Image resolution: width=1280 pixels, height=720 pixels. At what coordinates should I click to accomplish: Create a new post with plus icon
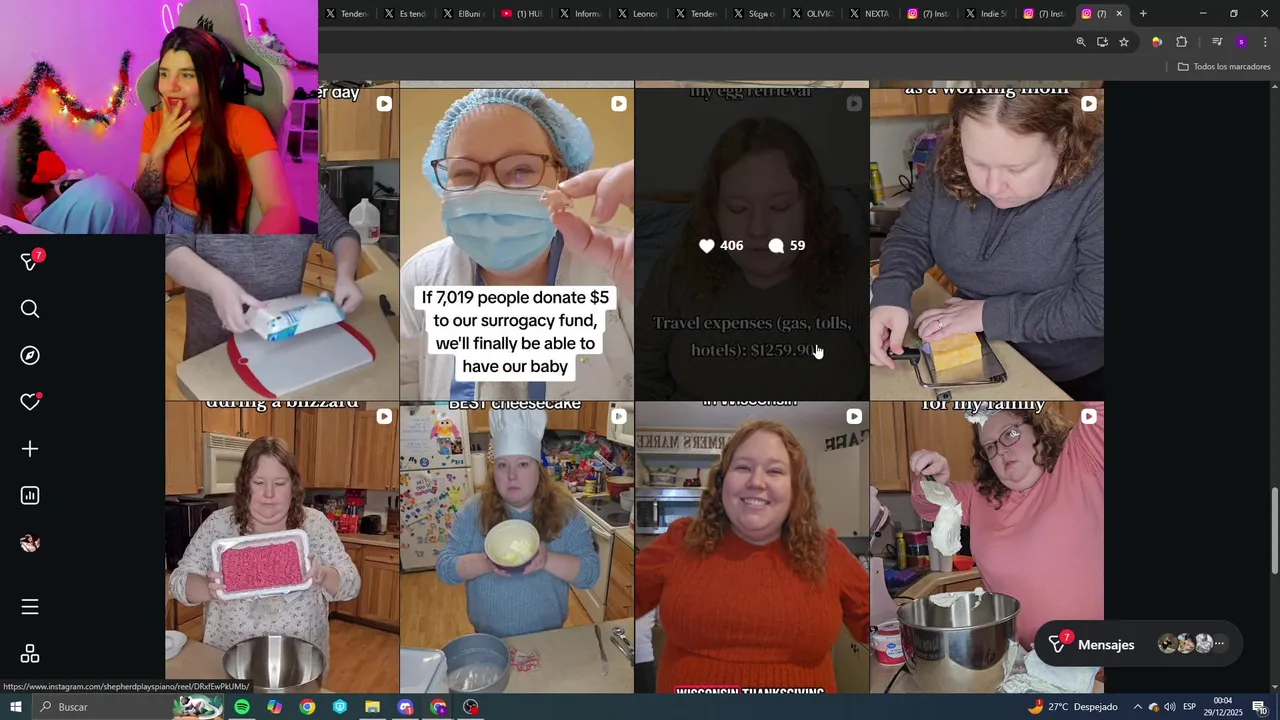(x=30, y=449)
